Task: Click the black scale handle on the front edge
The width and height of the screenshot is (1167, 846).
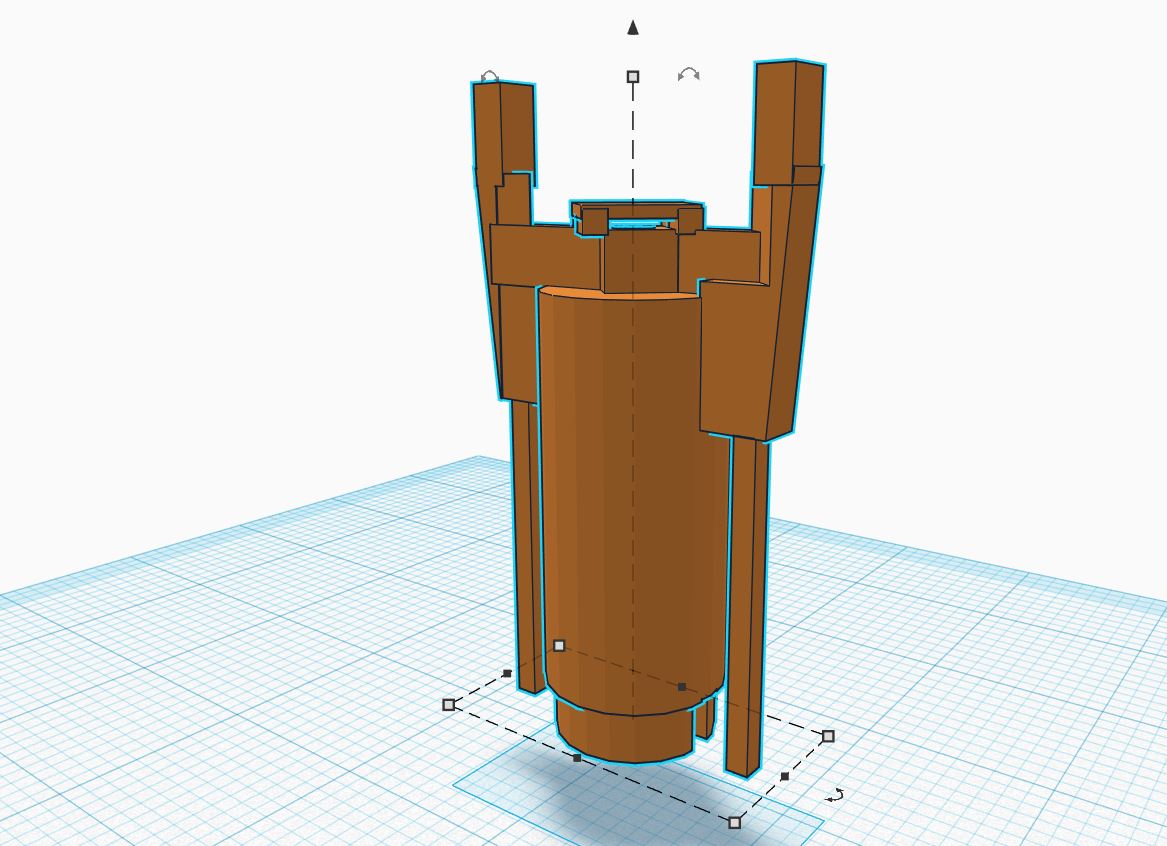Action: tap(578, 758)
